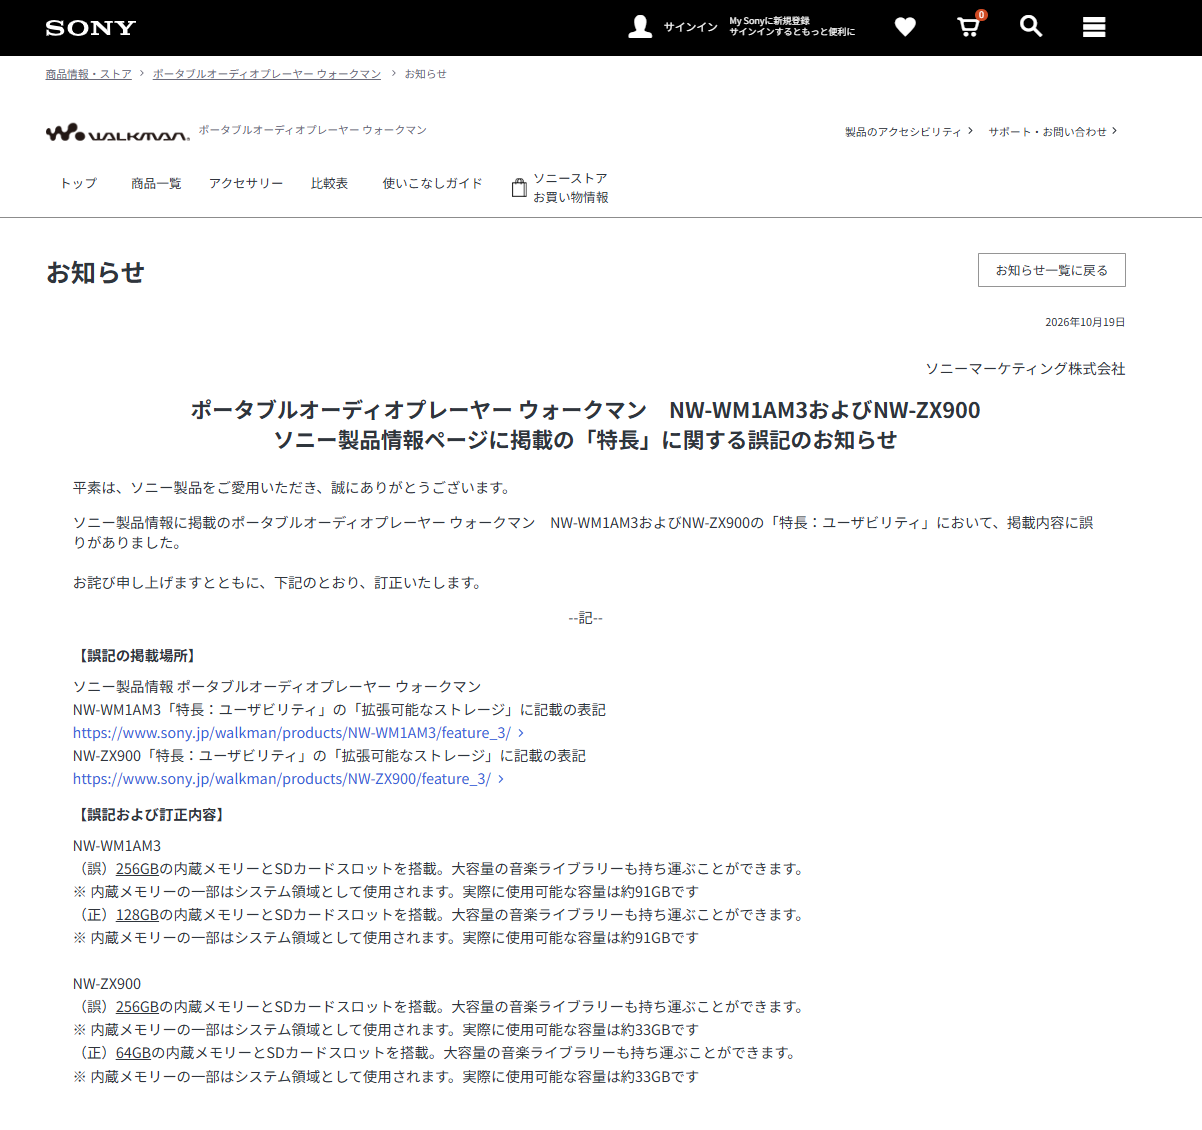The height and width of the screenshot is (1130, 1202).
Task: Select the 商品一覧 menu item
Action: coord(156,183)
